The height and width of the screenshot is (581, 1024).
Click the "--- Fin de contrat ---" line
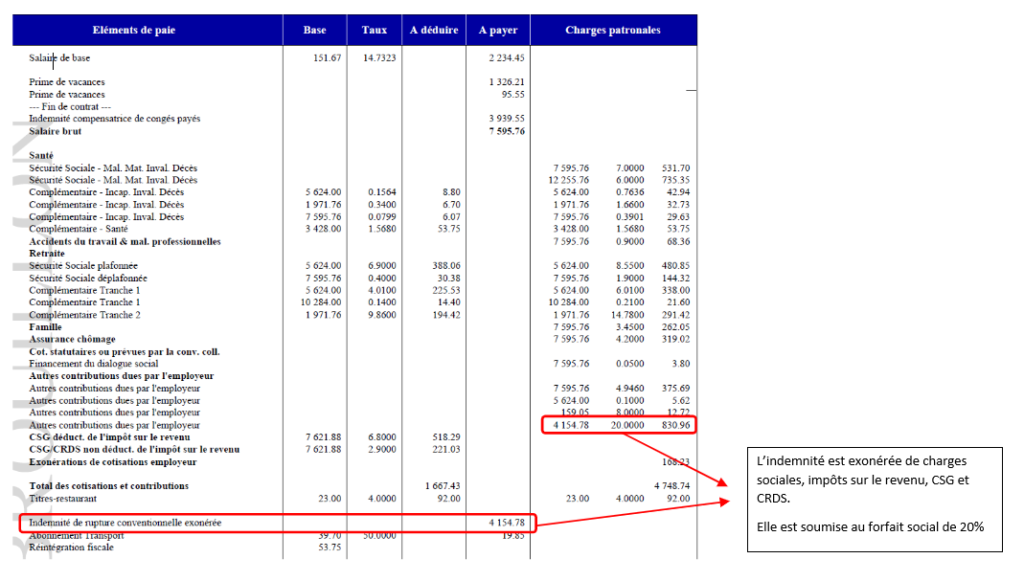(x=70, y=107)
